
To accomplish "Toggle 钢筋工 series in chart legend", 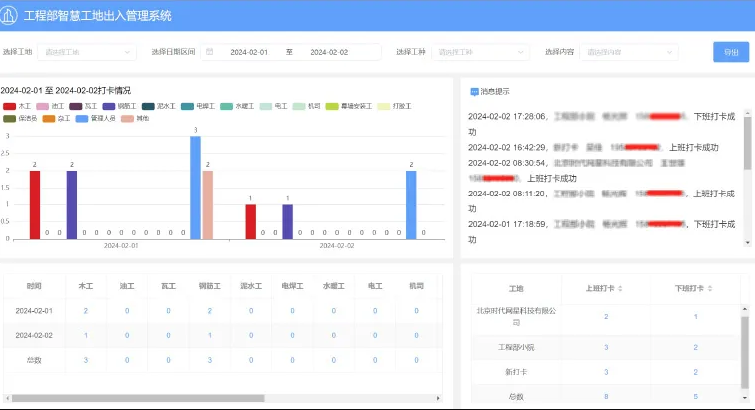I will point(110,105).
